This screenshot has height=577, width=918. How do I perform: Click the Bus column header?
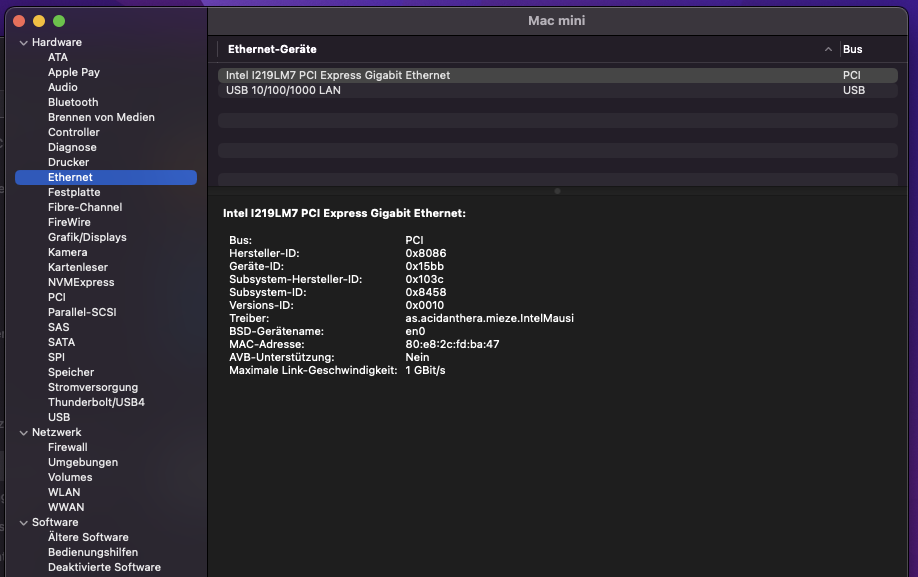click(852, 49)
